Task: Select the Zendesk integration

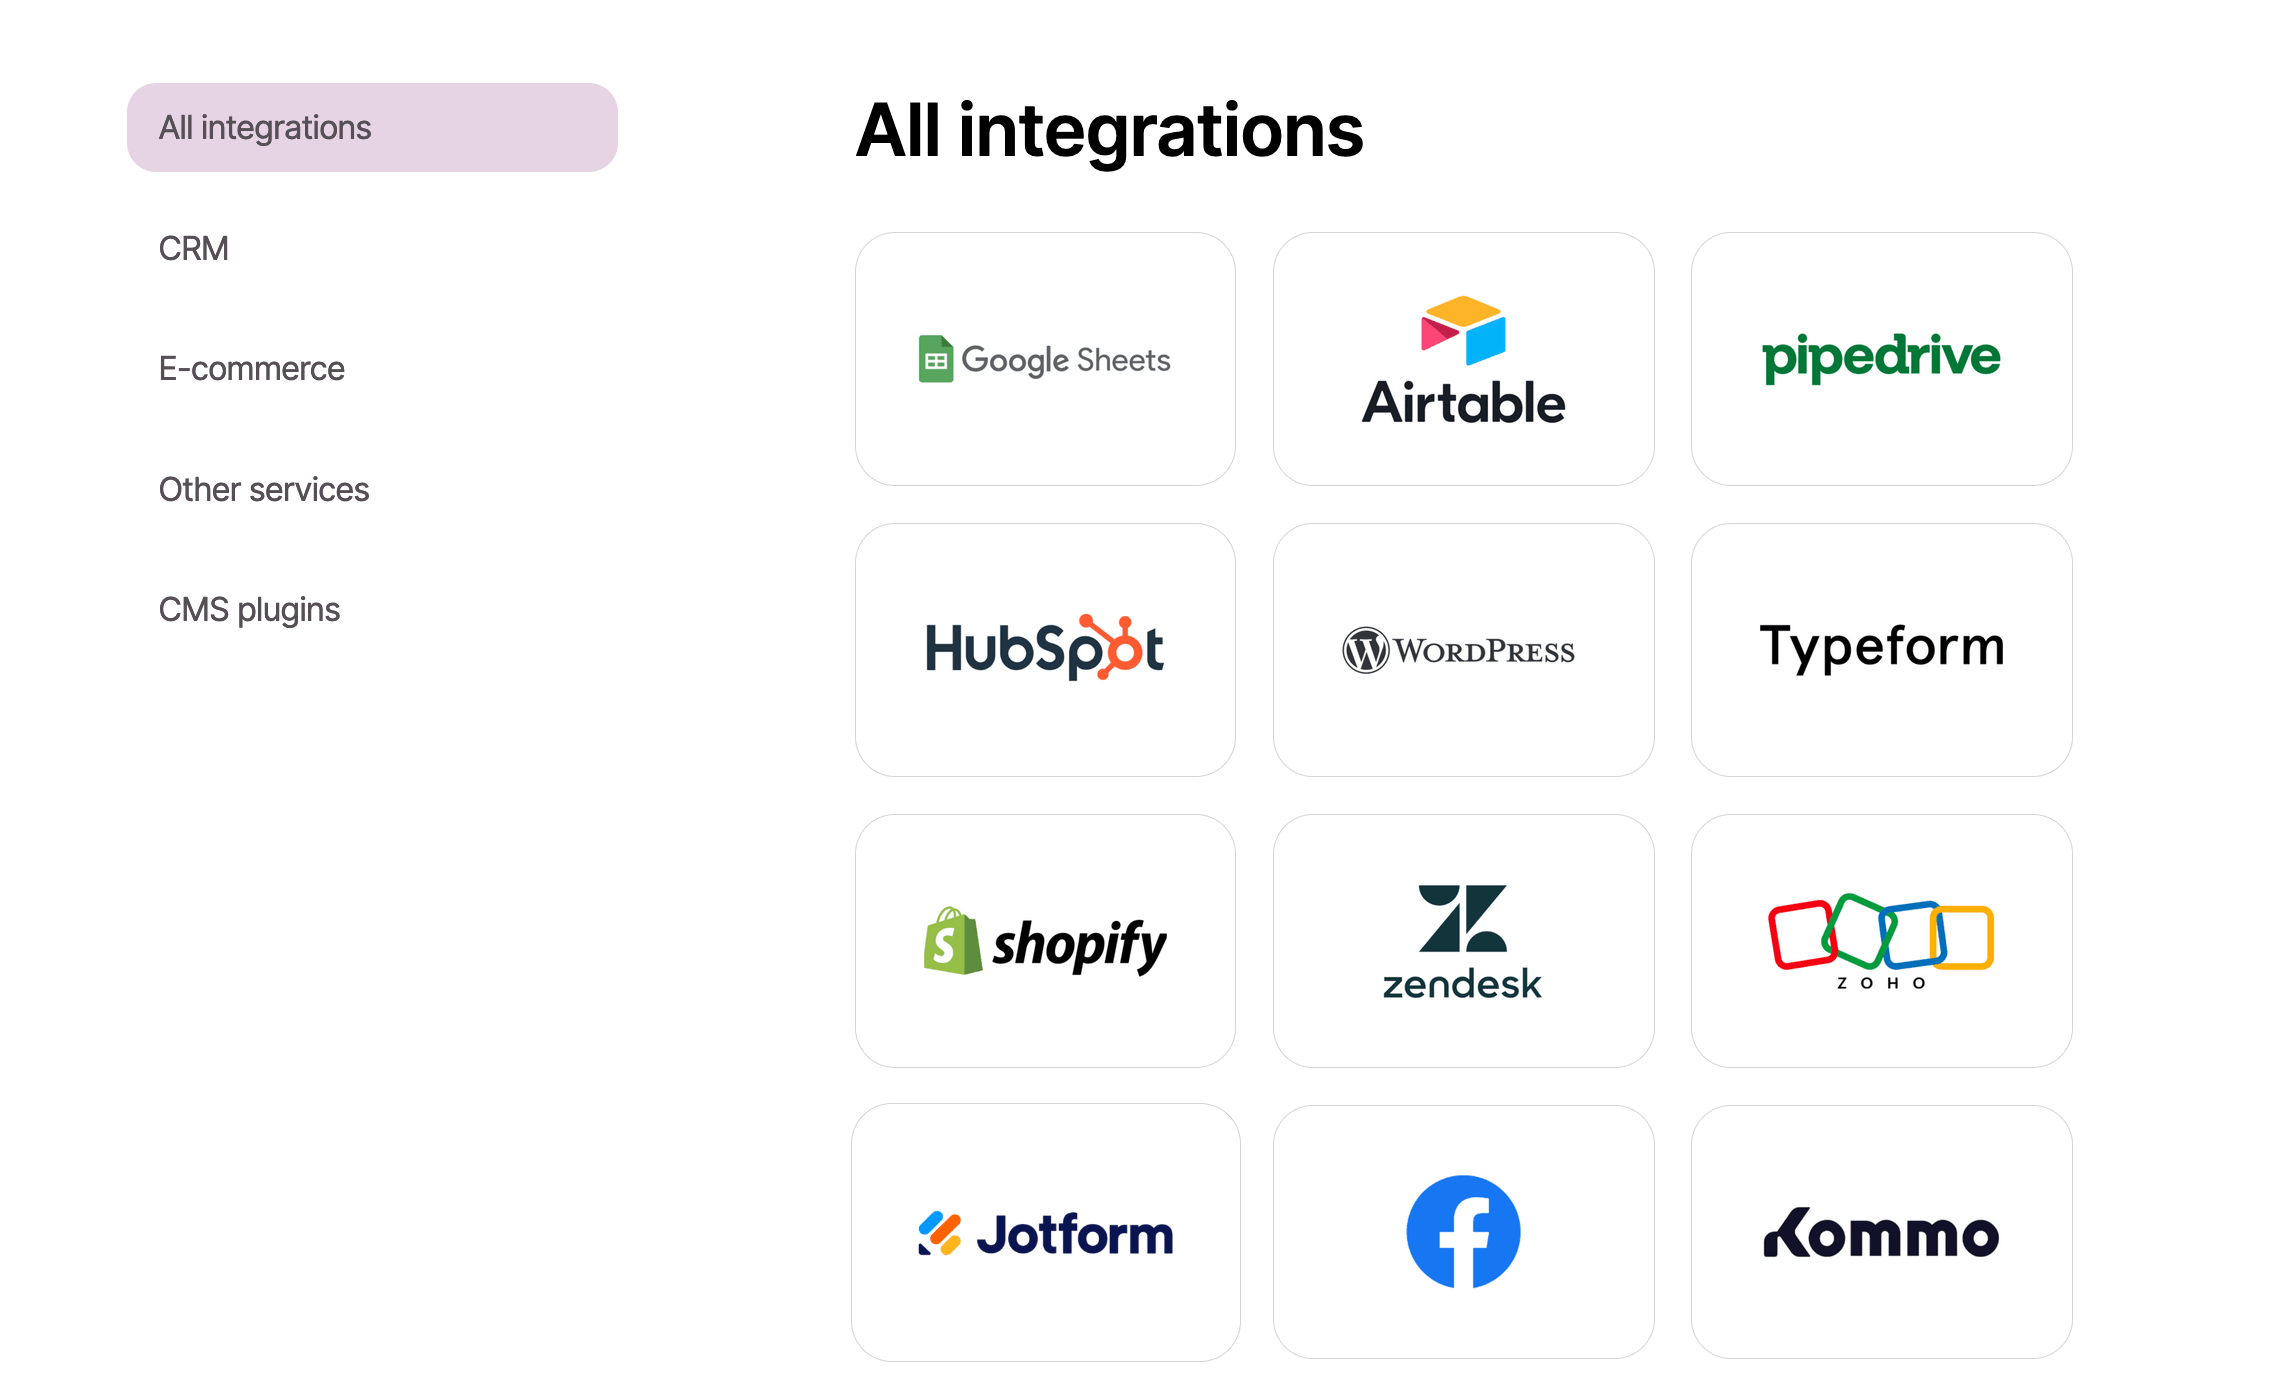Action: (1462, 941)
